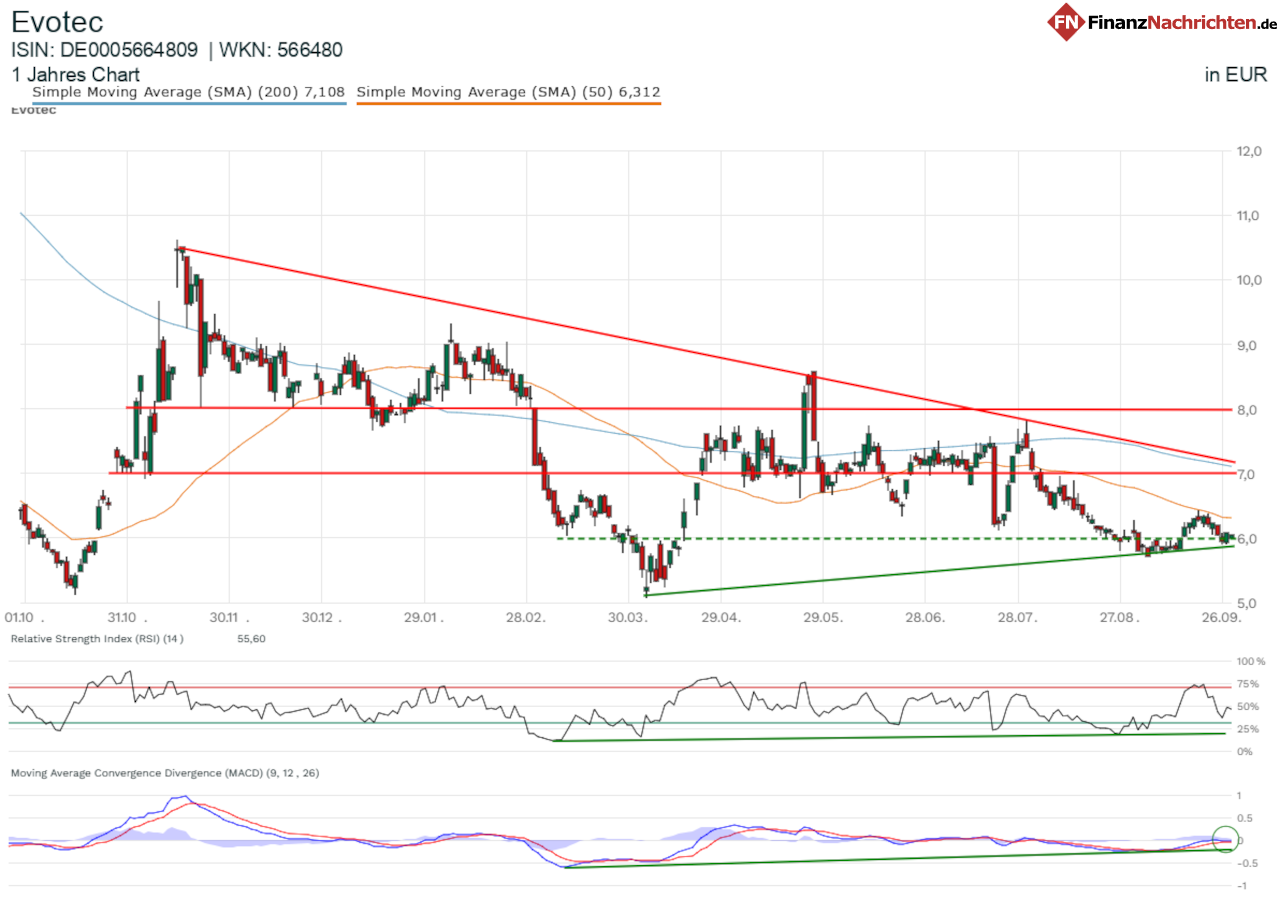Select the SMA (200) 7,108 legend entry
The image size is (1280, 900).
point(189,93)
